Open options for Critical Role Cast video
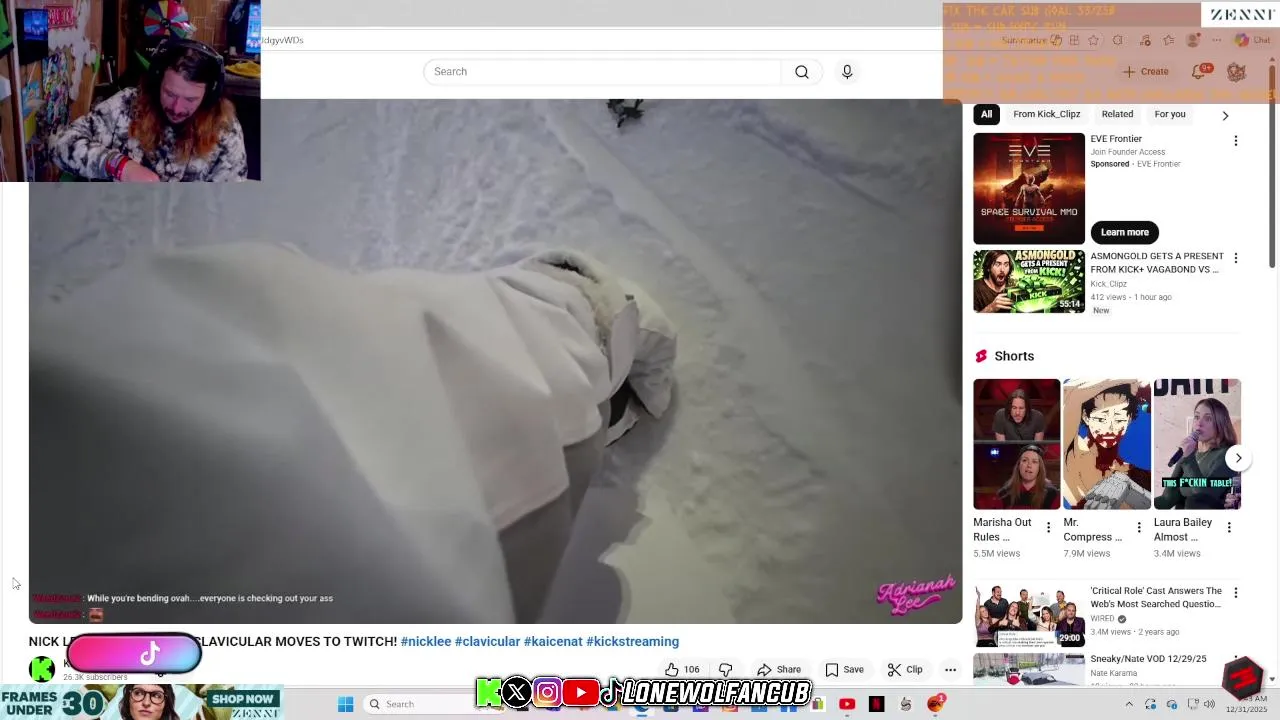 point(1236,593)
